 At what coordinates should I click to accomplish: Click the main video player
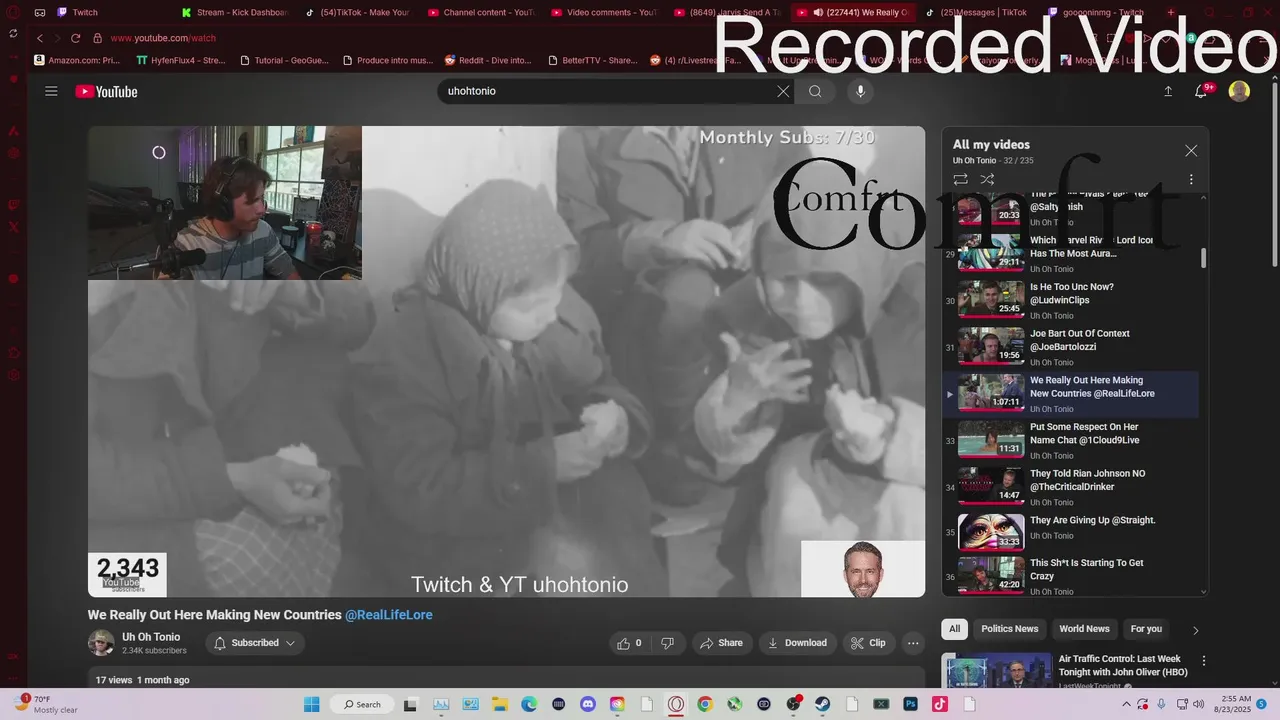506,361
